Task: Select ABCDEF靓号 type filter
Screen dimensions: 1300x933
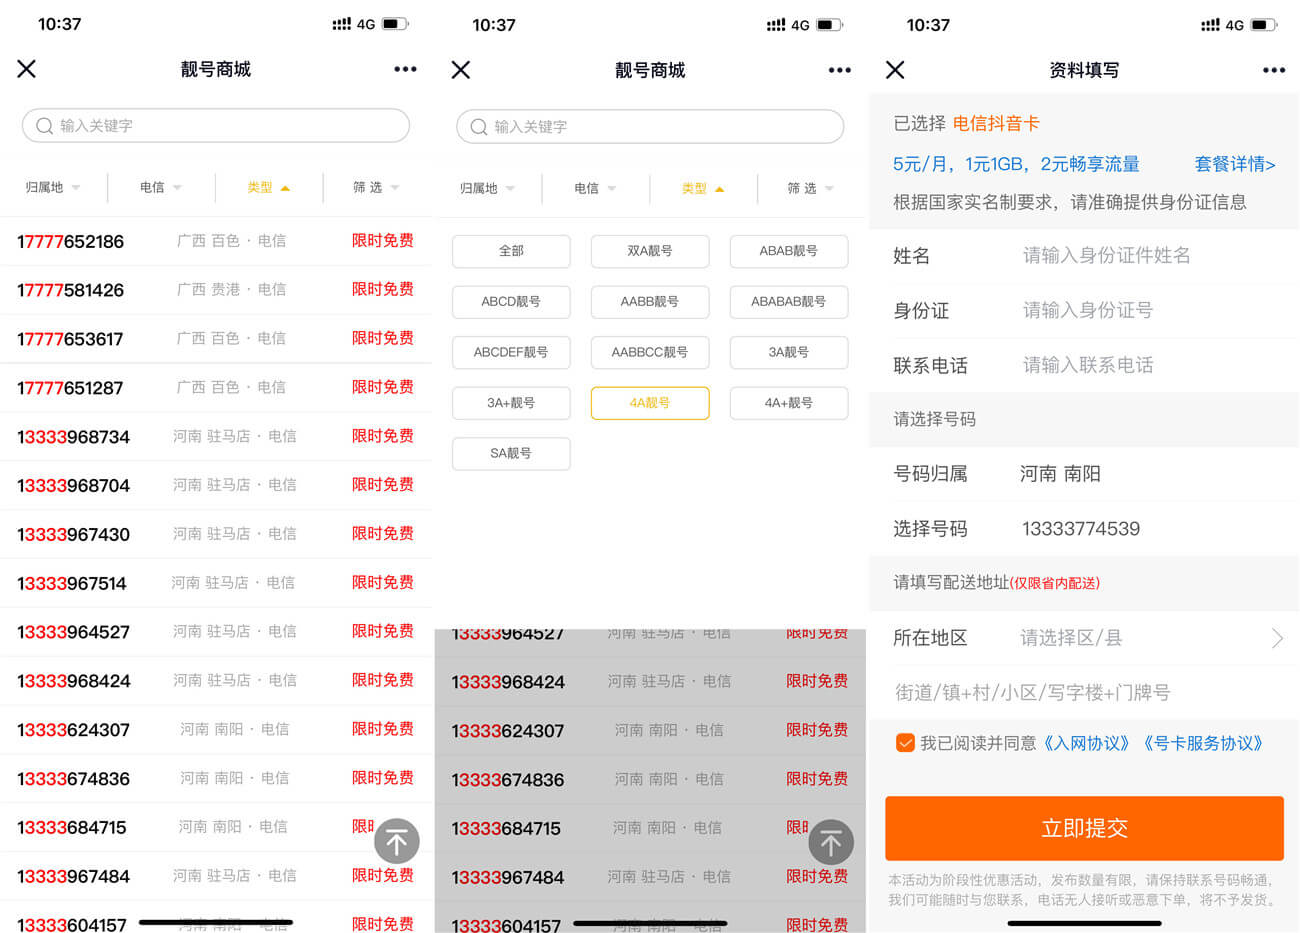Action: [511, 352]
